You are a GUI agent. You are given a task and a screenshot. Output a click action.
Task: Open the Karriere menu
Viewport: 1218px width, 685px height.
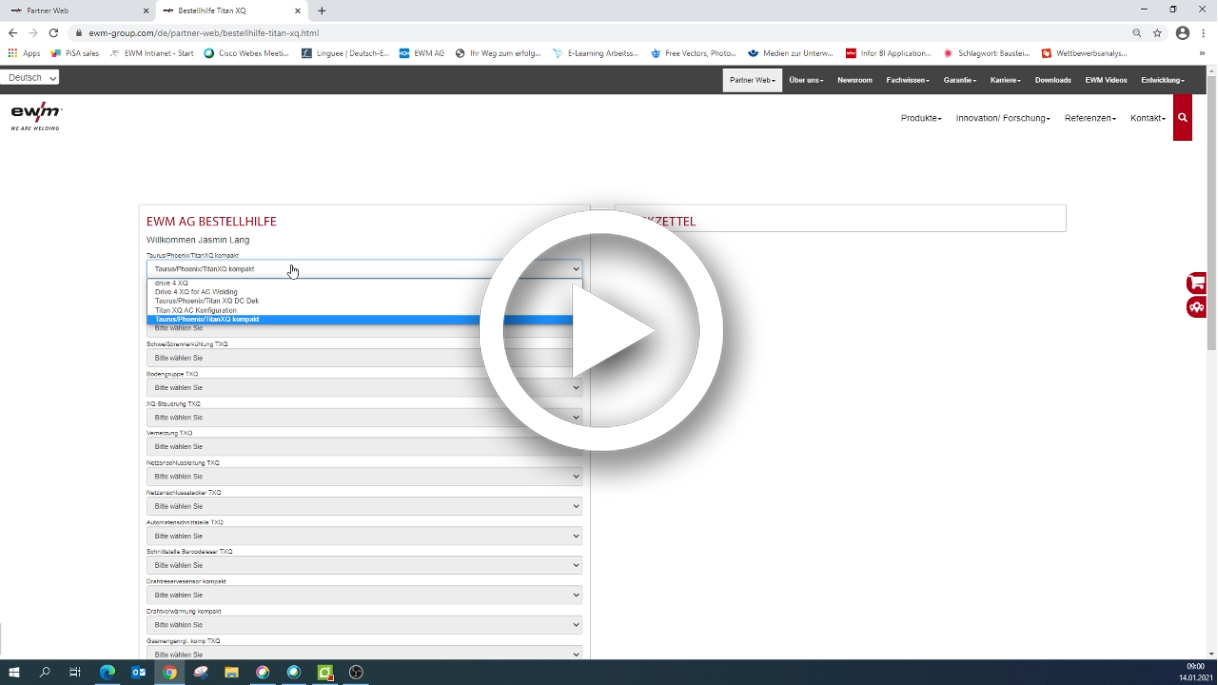(1005, 80)
